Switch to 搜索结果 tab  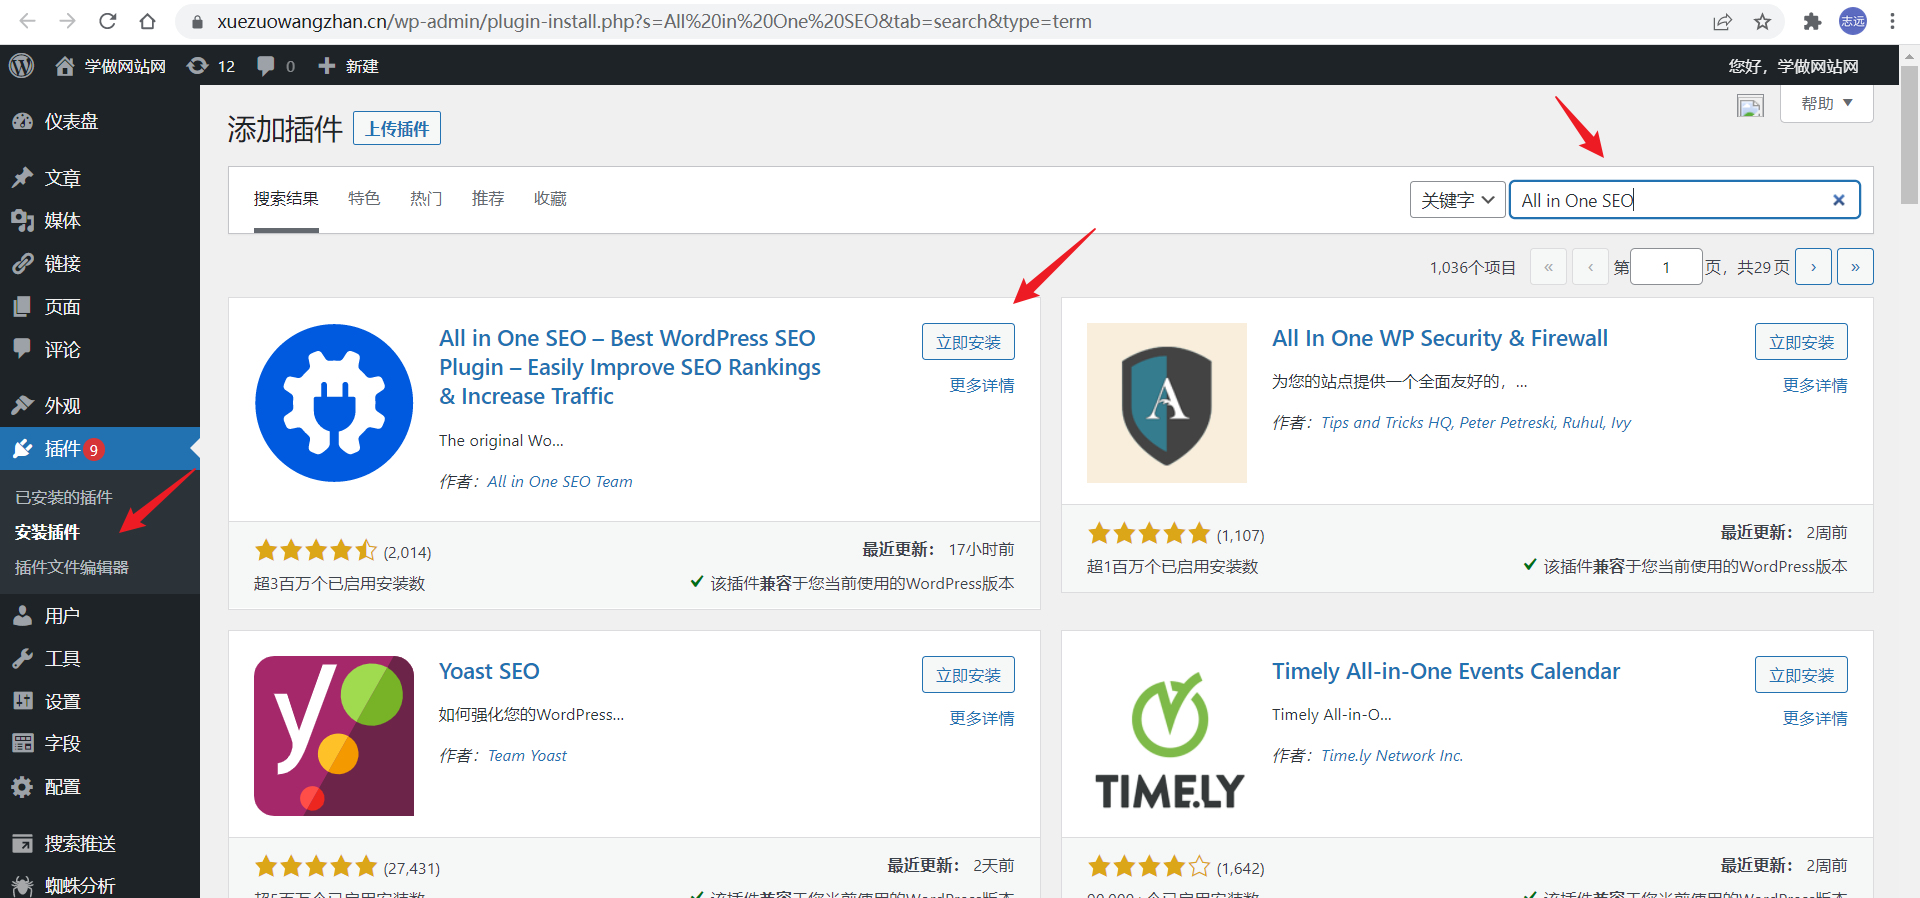coord(286,199)
